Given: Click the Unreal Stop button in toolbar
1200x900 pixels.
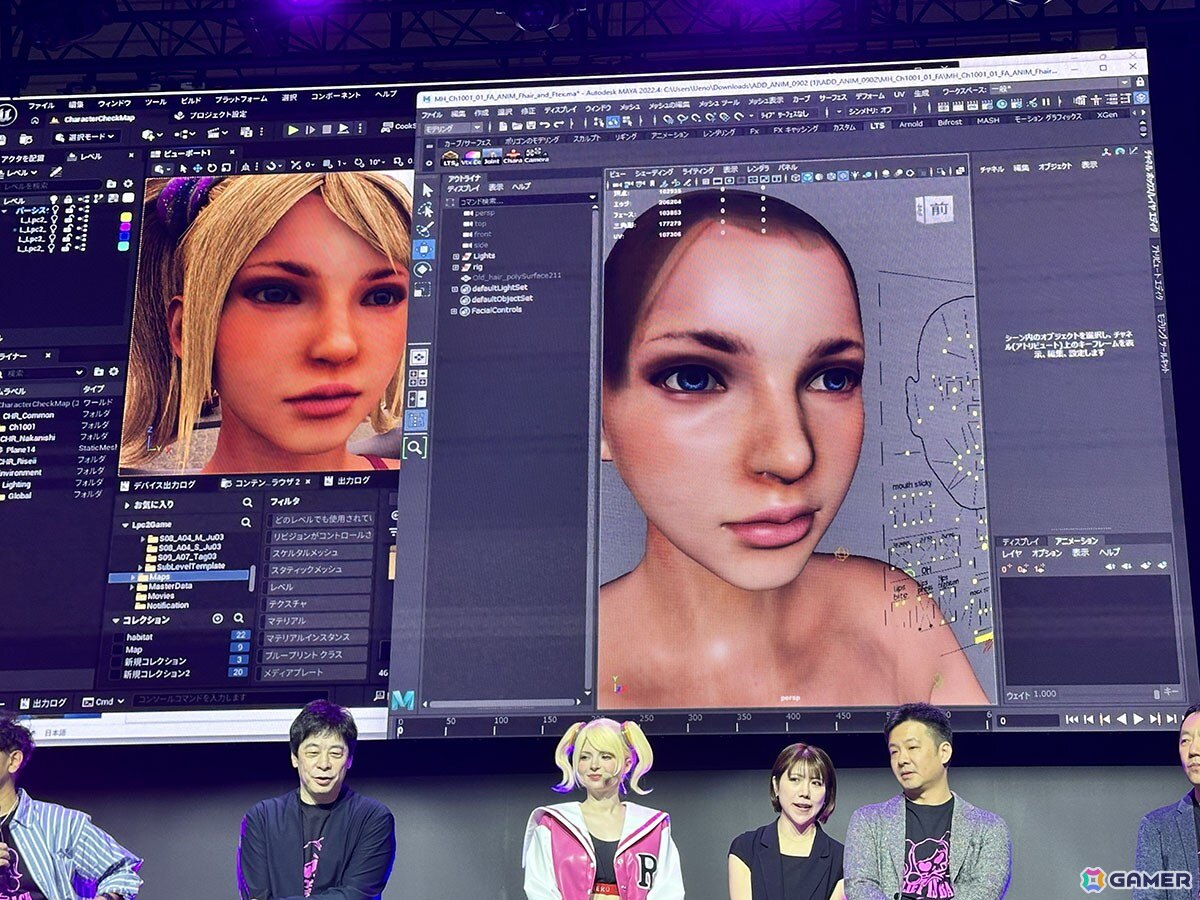Looking at the screenshot, I should [327, 129].
